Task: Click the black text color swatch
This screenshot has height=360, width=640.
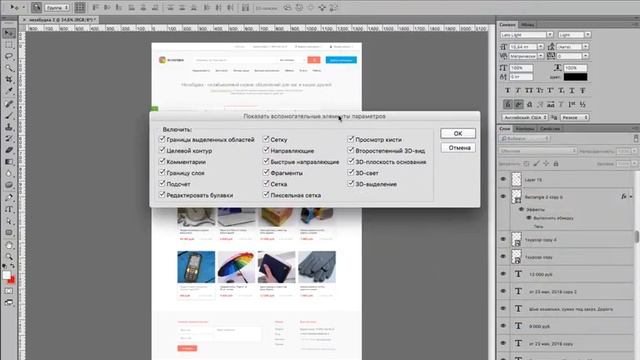Action: pos(575,77)
